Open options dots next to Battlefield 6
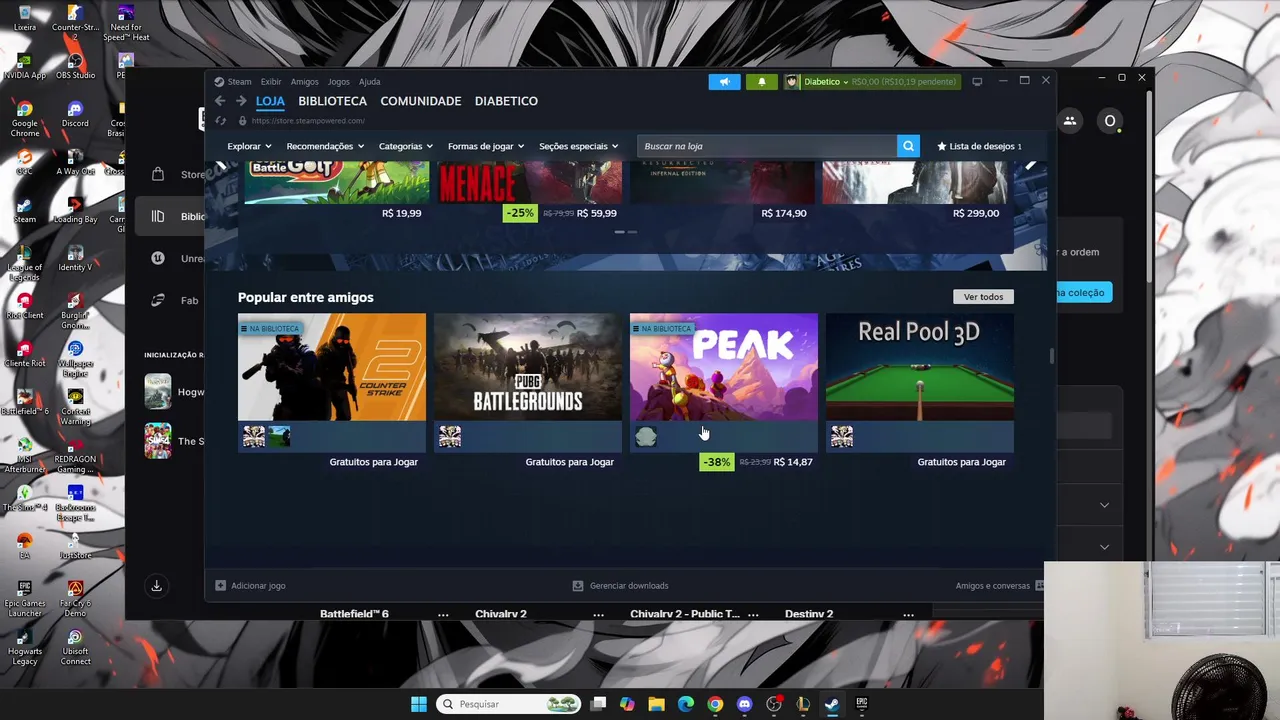The height and width of the screenshot is (720, 1280). coord(443,614)
